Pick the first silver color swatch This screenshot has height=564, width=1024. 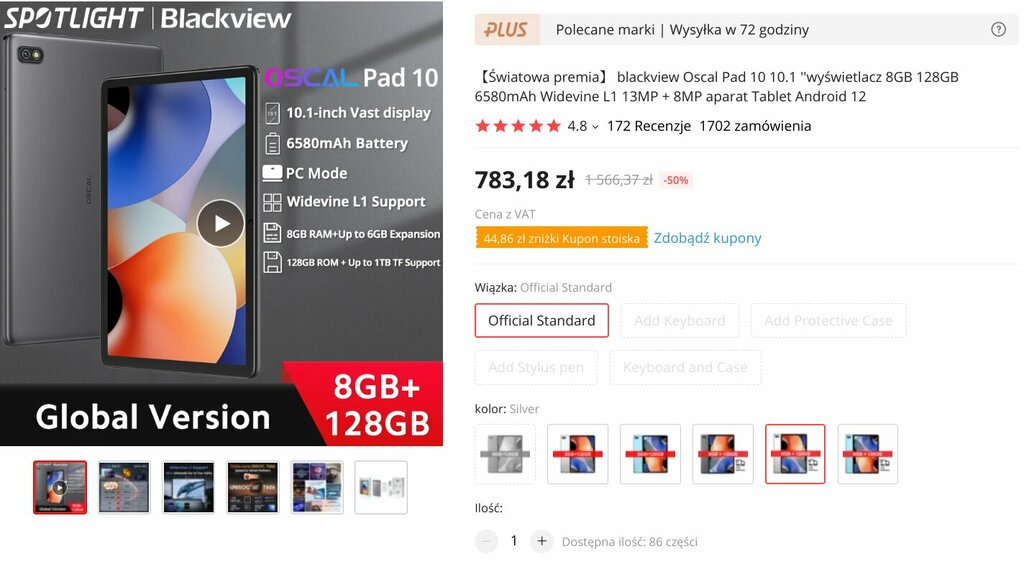tap(505, 454)
